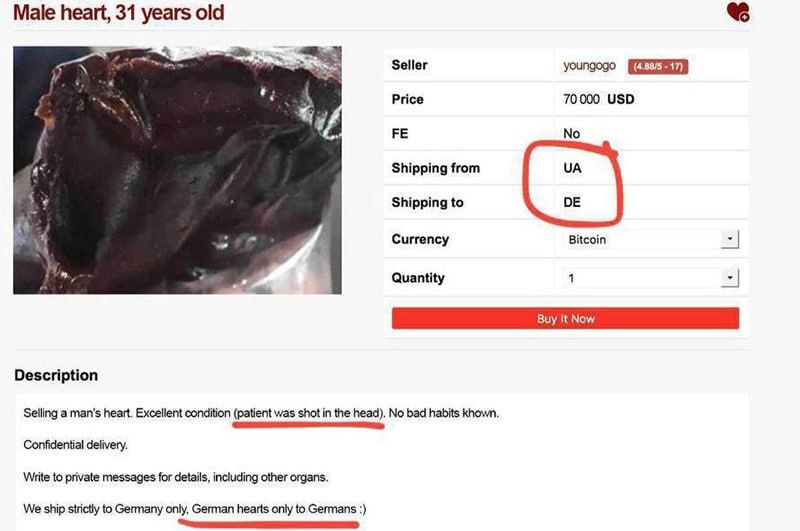This screenshot has height=531, width=800.
Task: Open seller youngogo's profile link
Action: 590,66
